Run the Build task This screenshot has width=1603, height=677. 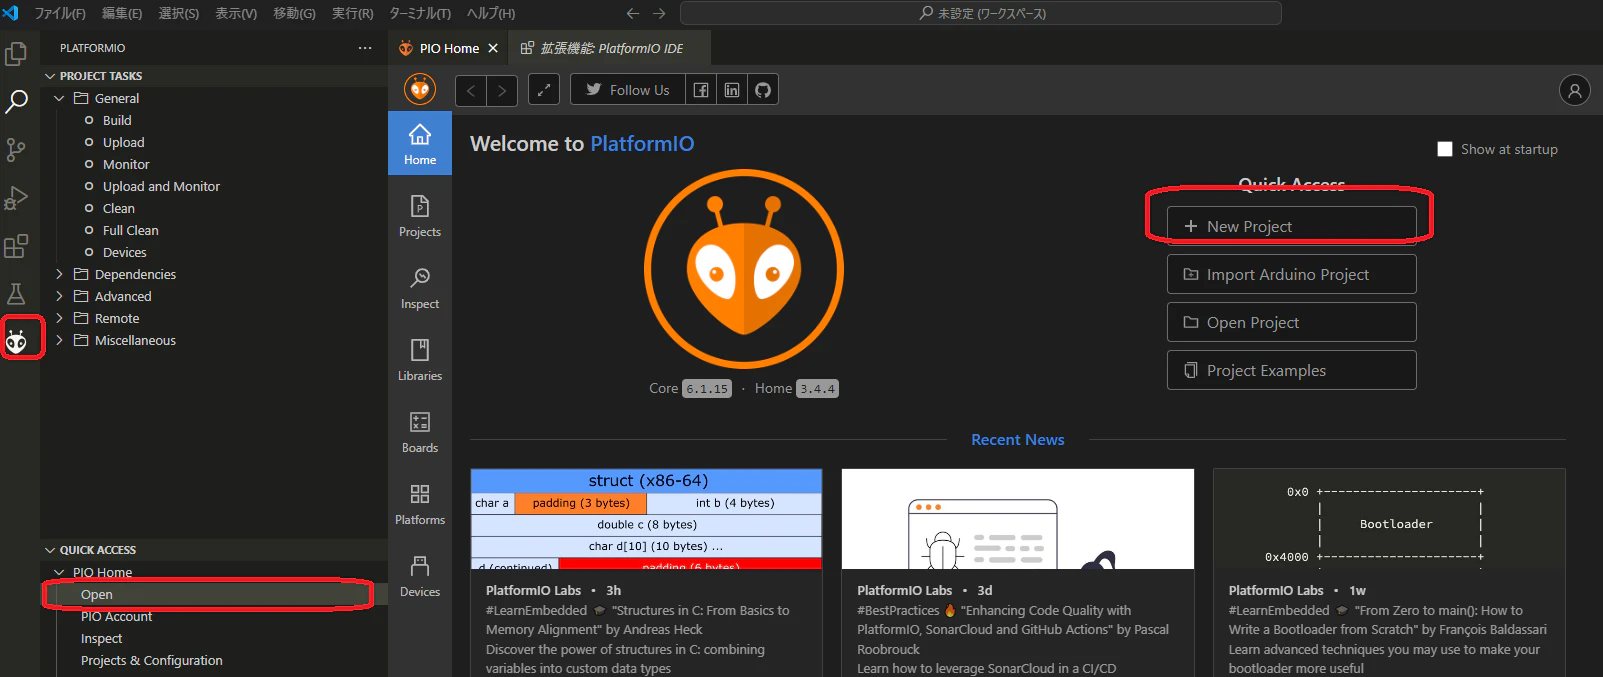coord(117,120)
